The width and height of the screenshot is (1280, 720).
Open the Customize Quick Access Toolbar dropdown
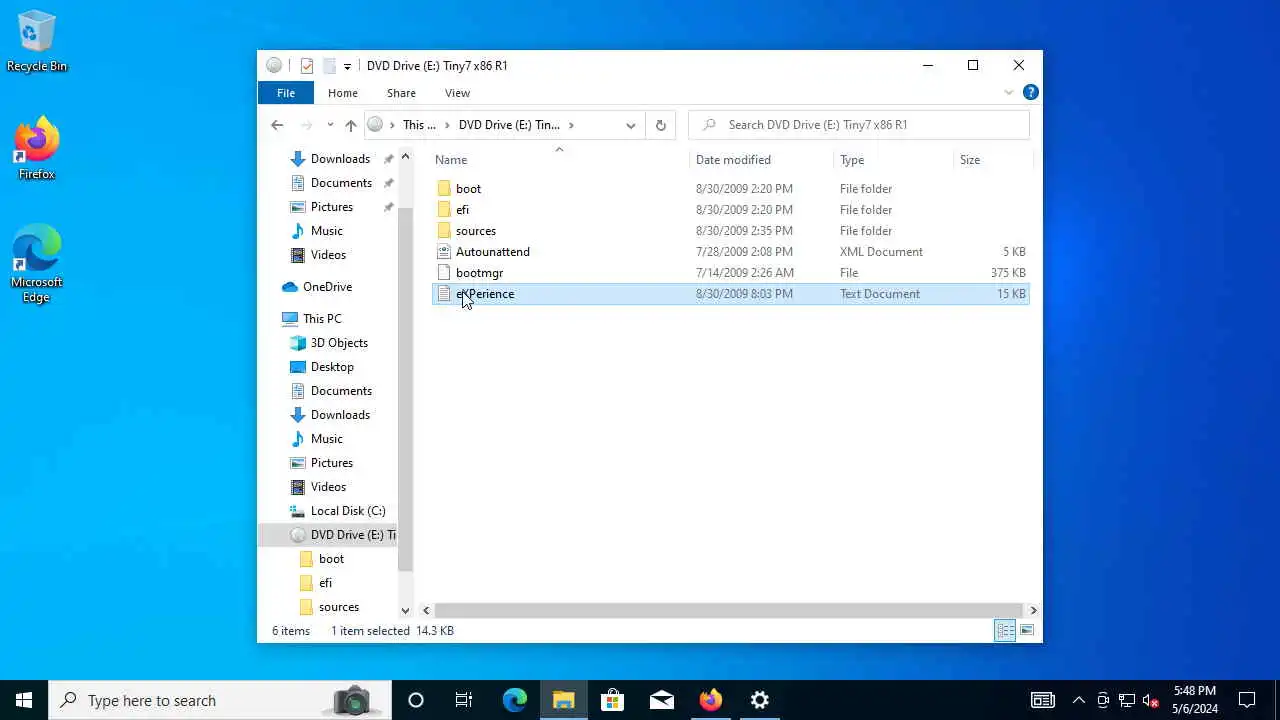tap(347, 66)
